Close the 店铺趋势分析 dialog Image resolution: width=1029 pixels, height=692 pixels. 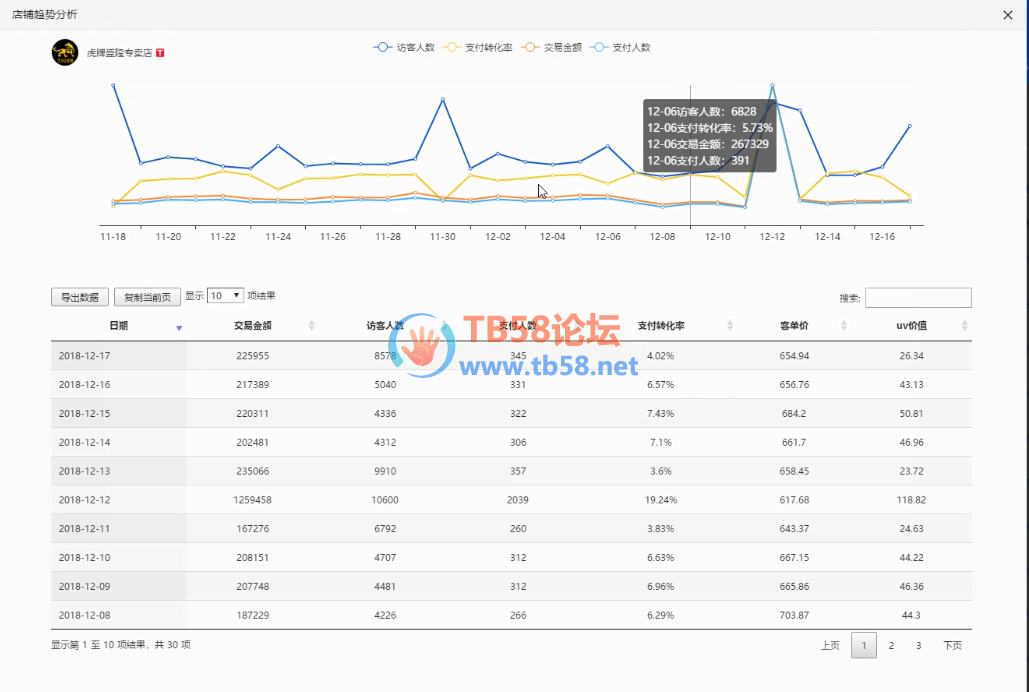pos(1006,15)
